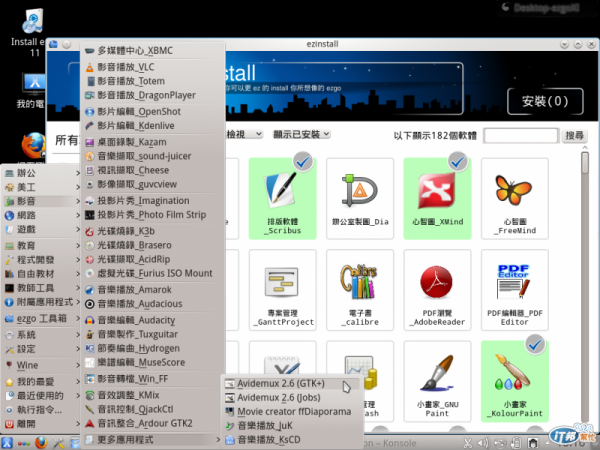
Task: Select the AdobeReader PDF tile
Action: click(437, 290)
